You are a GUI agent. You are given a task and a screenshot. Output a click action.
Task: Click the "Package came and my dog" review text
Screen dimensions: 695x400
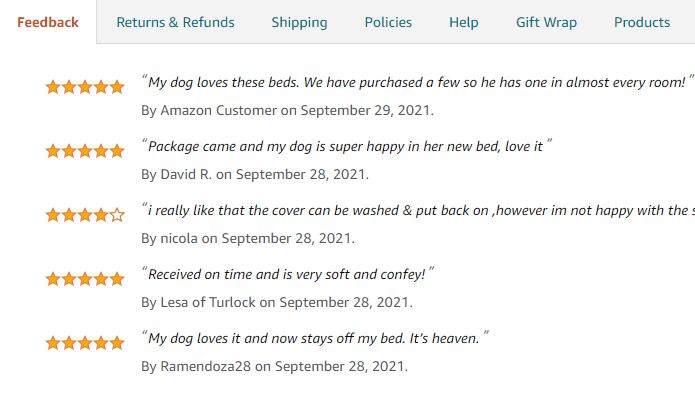346,146
